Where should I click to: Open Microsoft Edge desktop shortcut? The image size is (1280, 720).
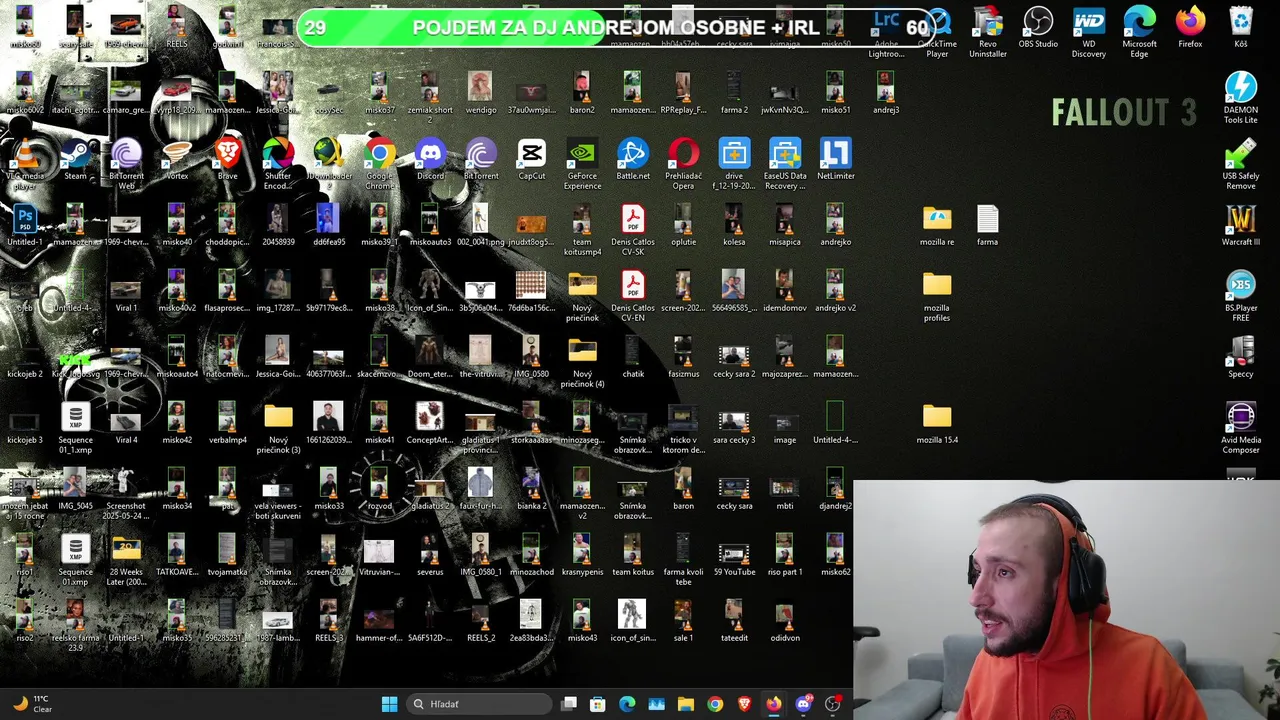pos(1139,31)
